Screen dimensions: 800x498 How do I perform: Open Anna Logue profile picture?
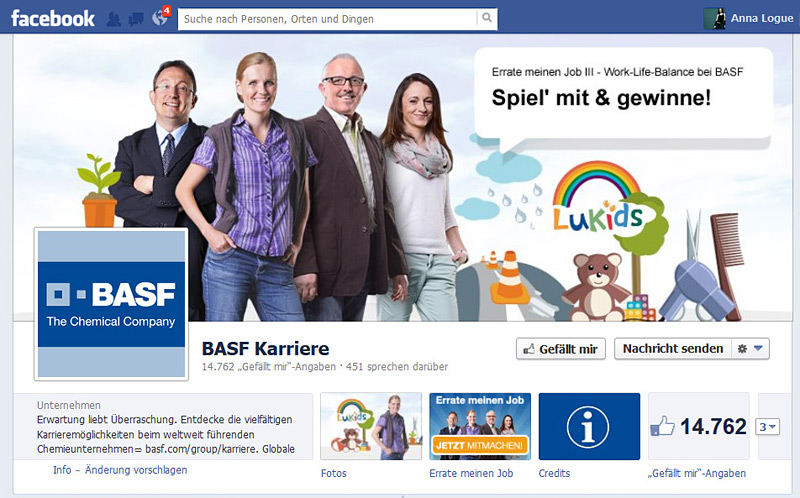coord(714,18)
